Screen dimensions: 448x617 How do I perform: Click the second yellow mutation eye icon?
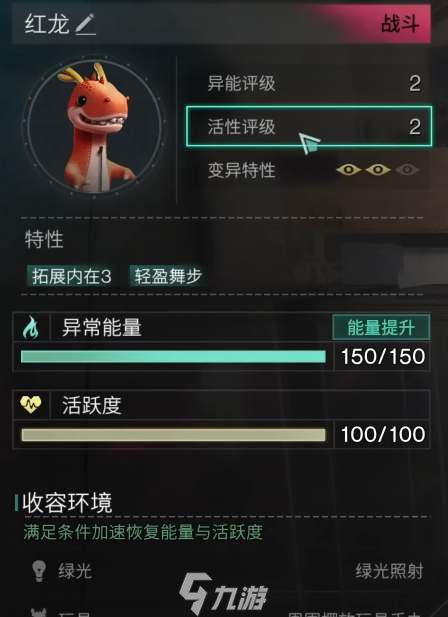378,170
